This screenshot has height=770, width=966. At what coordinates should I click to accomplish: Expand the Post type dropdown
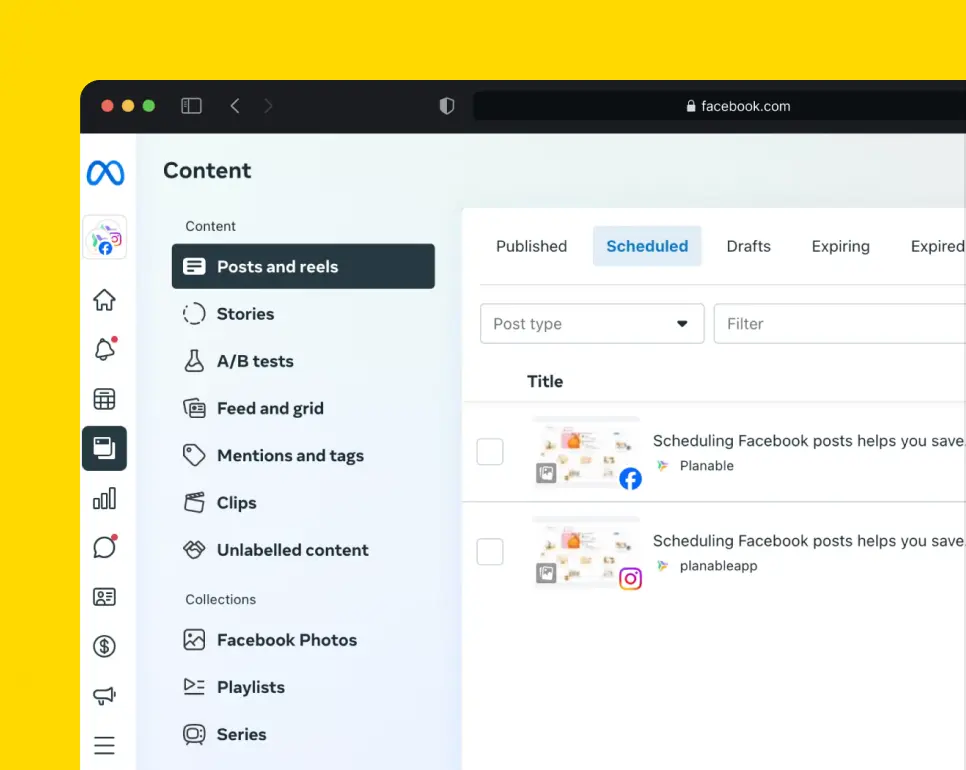592,324
